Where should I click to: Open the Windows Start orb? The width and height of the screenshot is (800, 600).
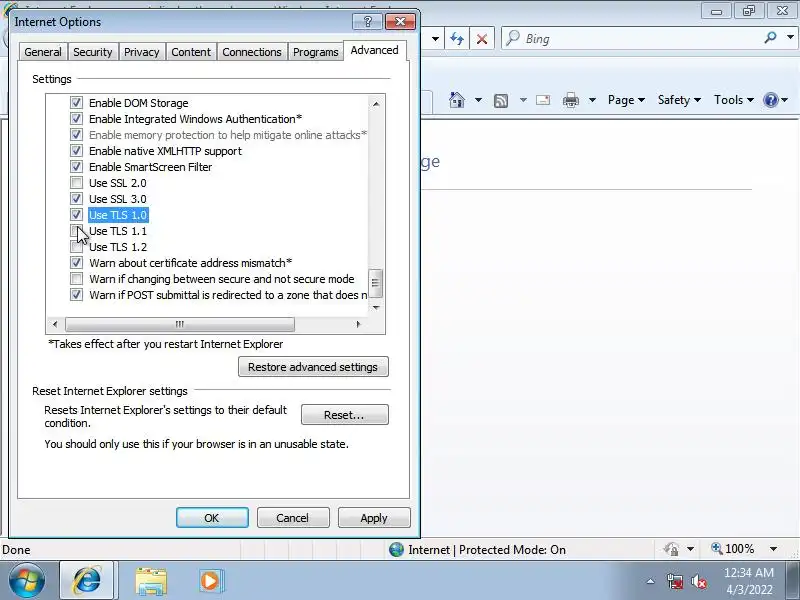(x=27, y=581)
